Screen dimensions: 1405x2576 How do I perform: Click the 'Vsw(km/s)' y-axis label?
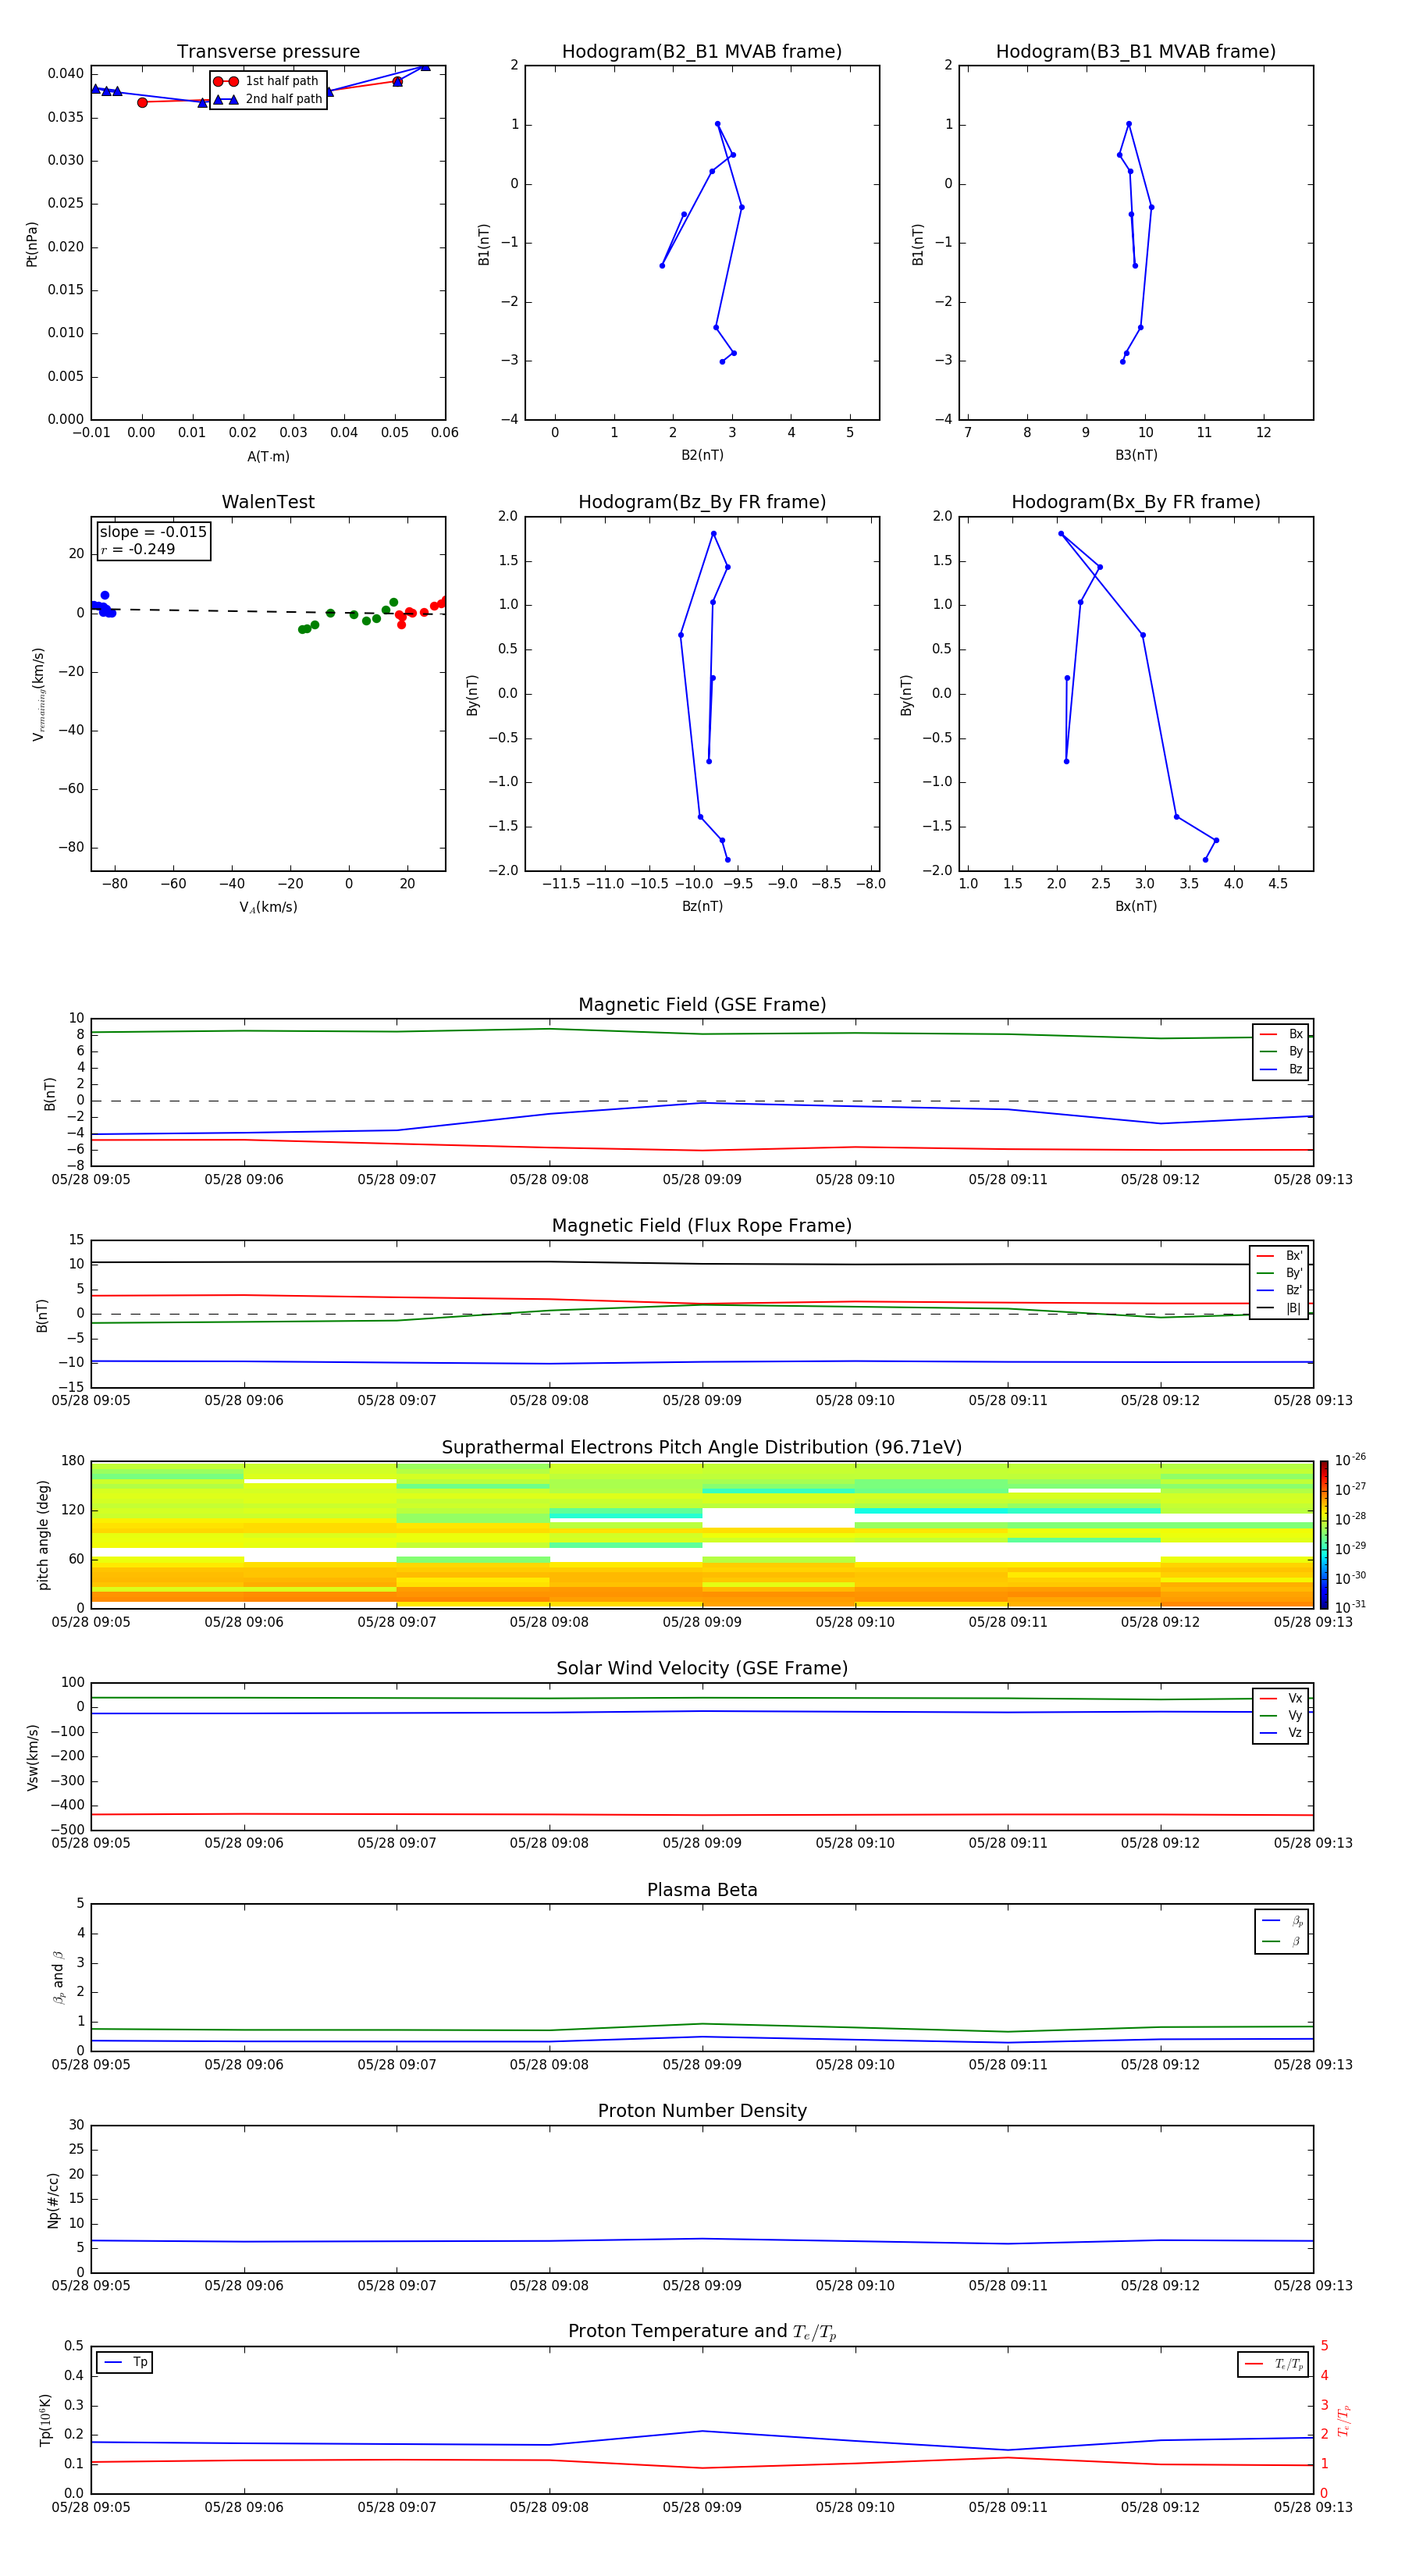click(32, 1757)
